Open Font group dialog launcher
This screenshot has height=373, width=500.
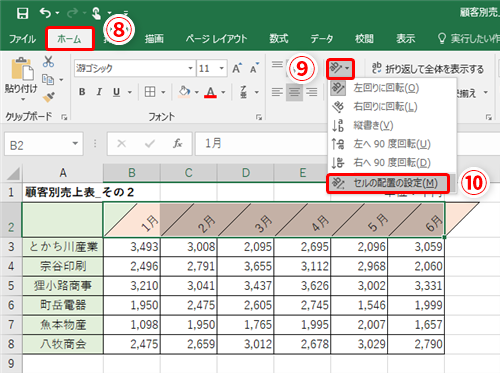259,117
